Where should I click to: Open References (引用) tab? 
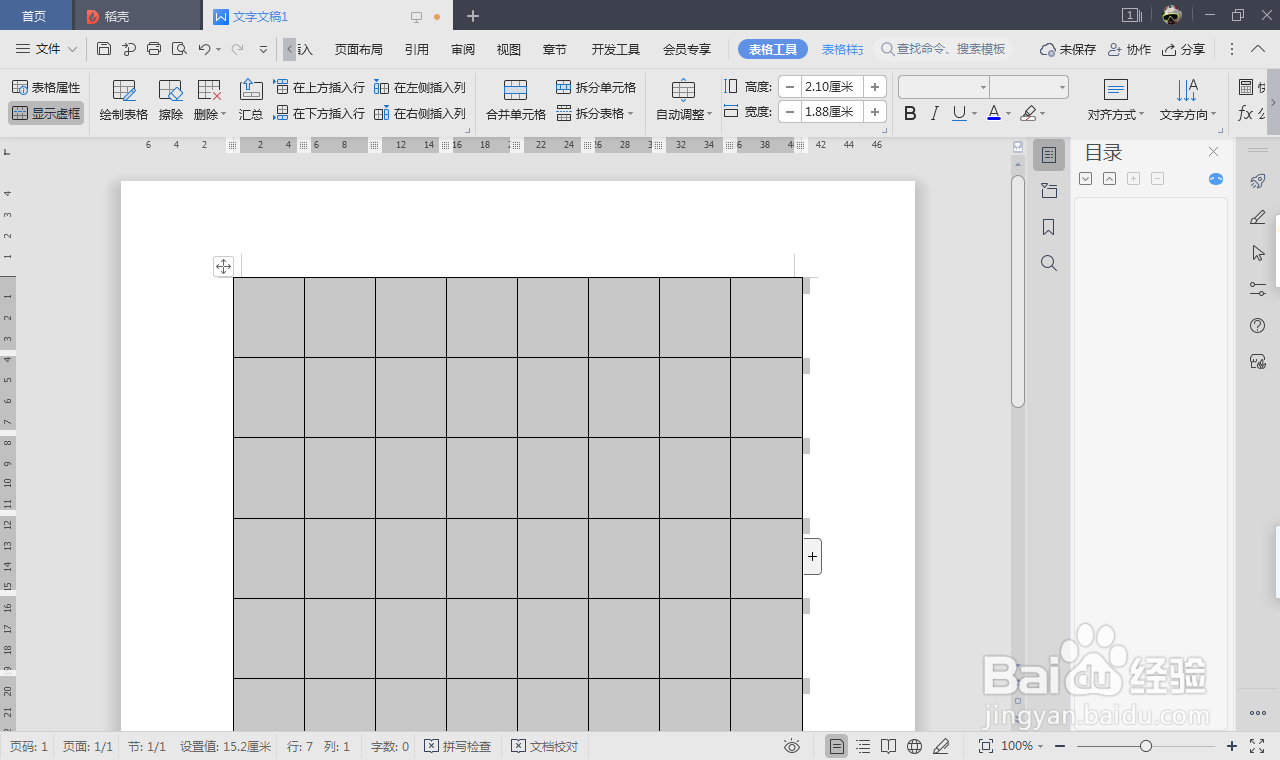click(x=417, y=49)
